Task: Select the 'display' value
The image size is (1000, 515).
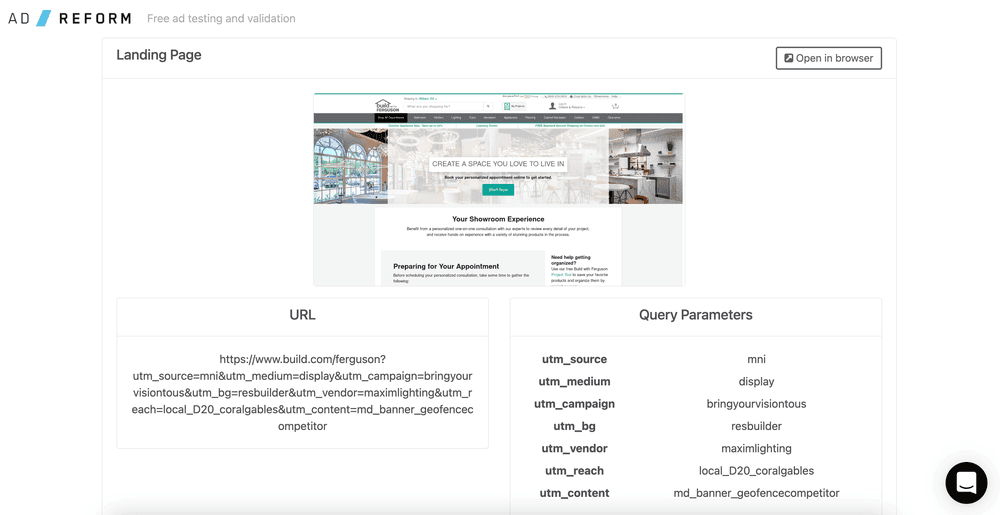Action: [756, 382]
